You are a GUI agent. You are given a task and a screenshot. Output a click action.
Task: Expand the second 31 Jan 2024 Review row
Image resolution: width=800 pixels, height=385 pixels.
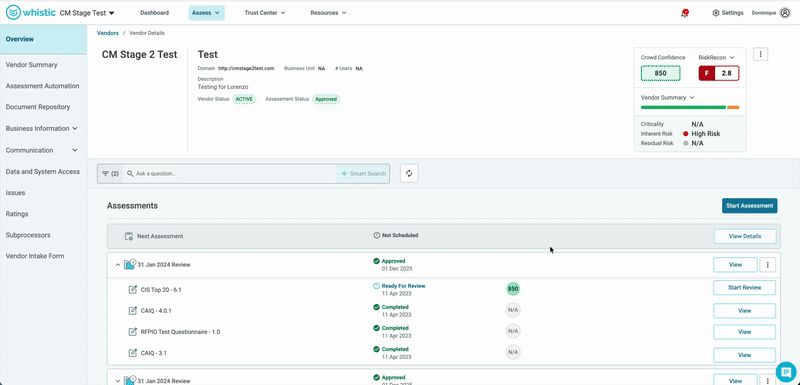[x=117, y=380]
